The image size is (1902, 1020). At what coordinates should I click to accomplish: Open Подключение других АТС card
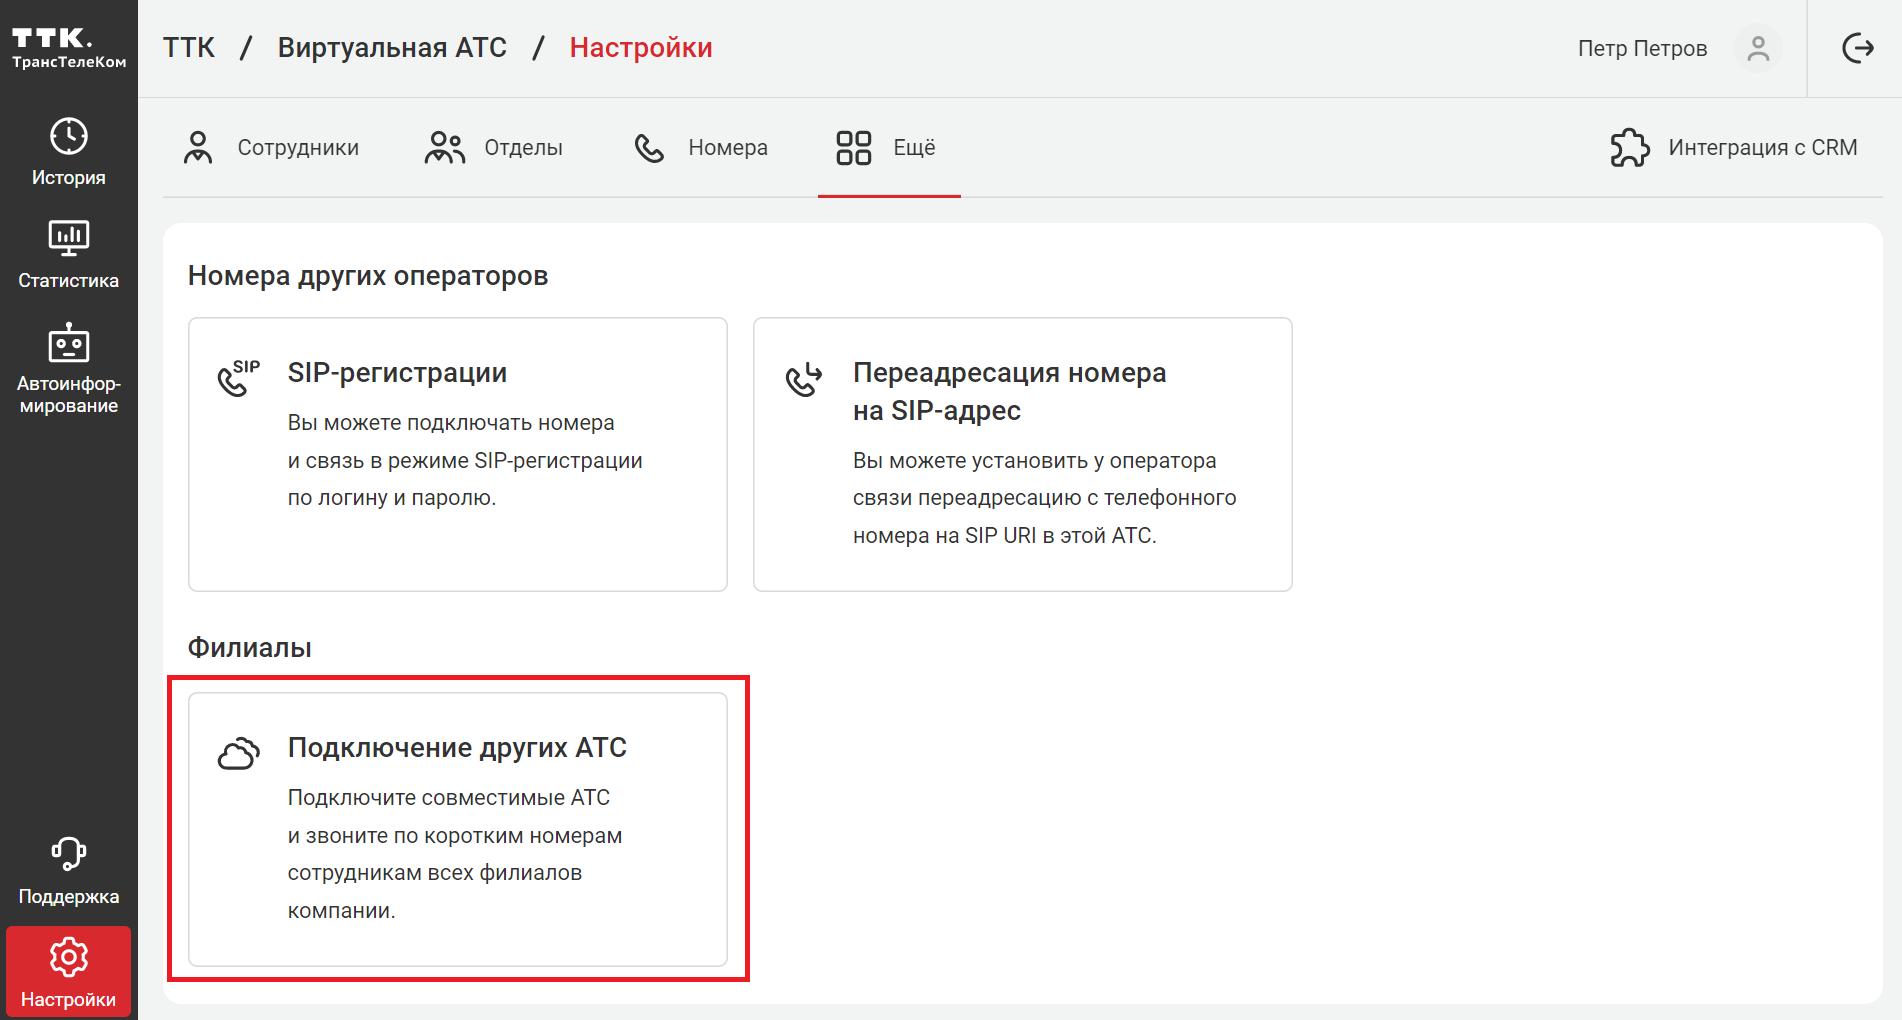point(457,829)
